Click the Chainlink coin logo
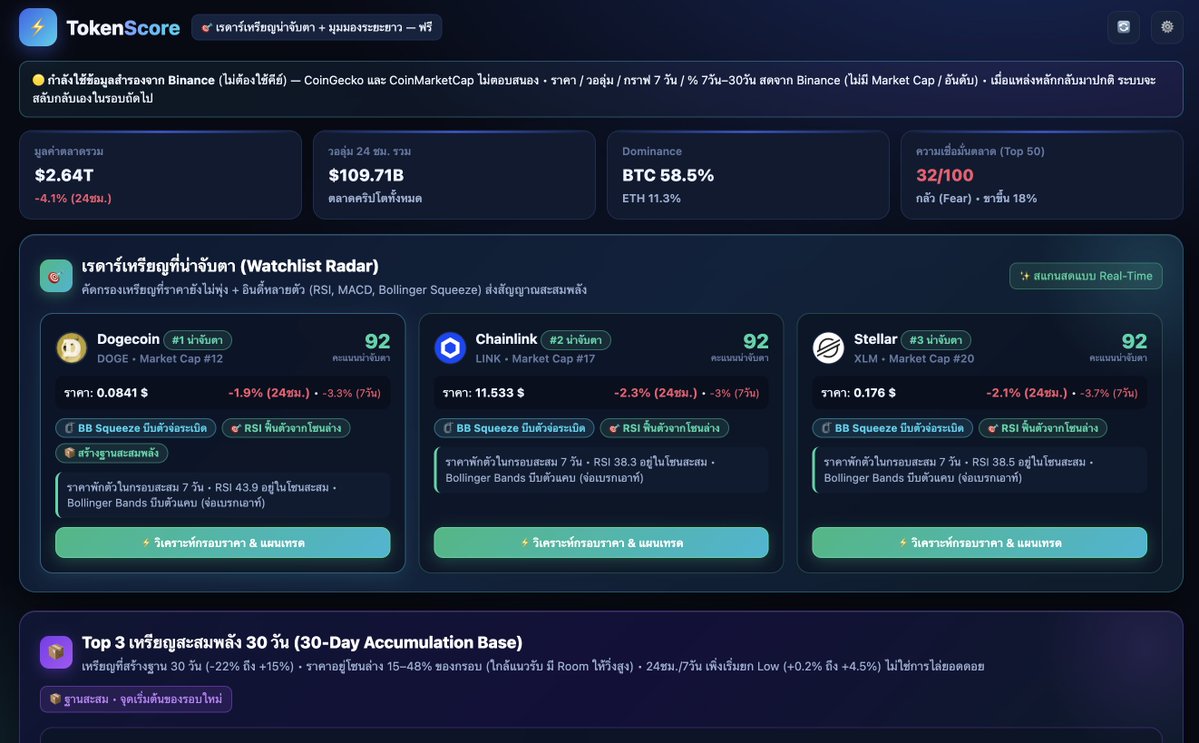The width and height of the screenshot is (1199, 743). tap(450, 348)
